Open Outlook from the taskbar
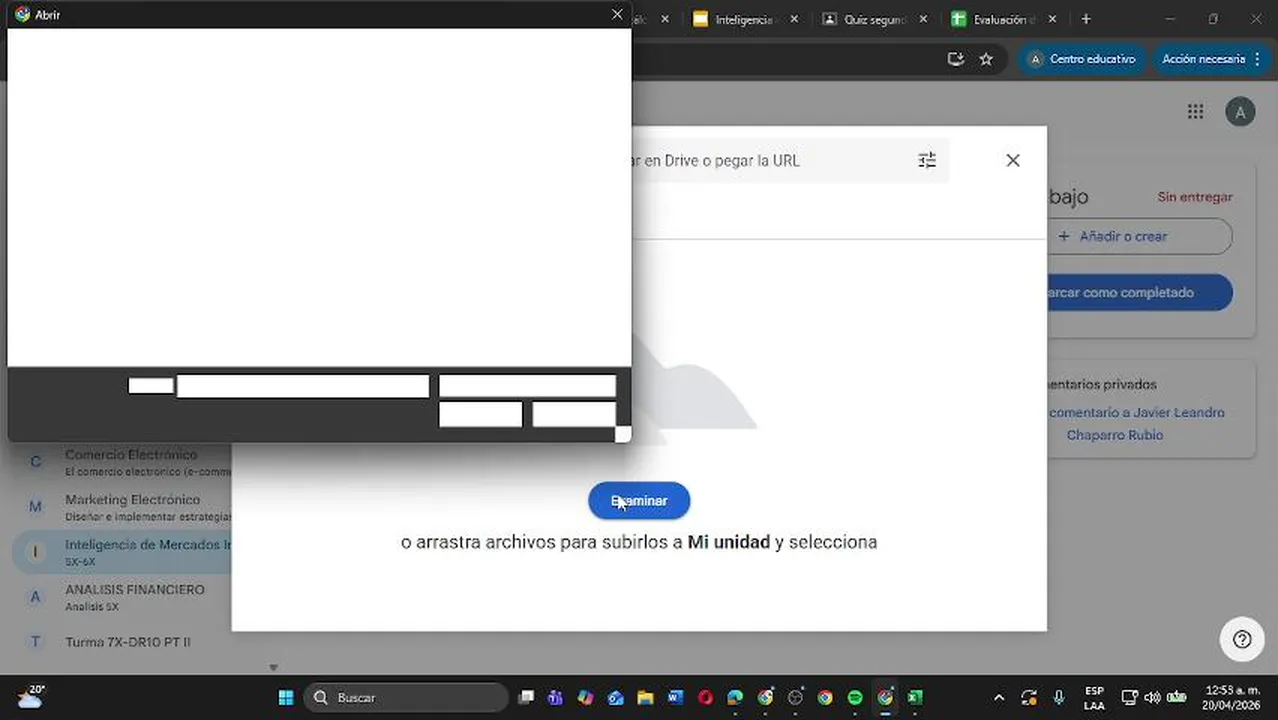The image size is (1278, 720). click(615, 697)
